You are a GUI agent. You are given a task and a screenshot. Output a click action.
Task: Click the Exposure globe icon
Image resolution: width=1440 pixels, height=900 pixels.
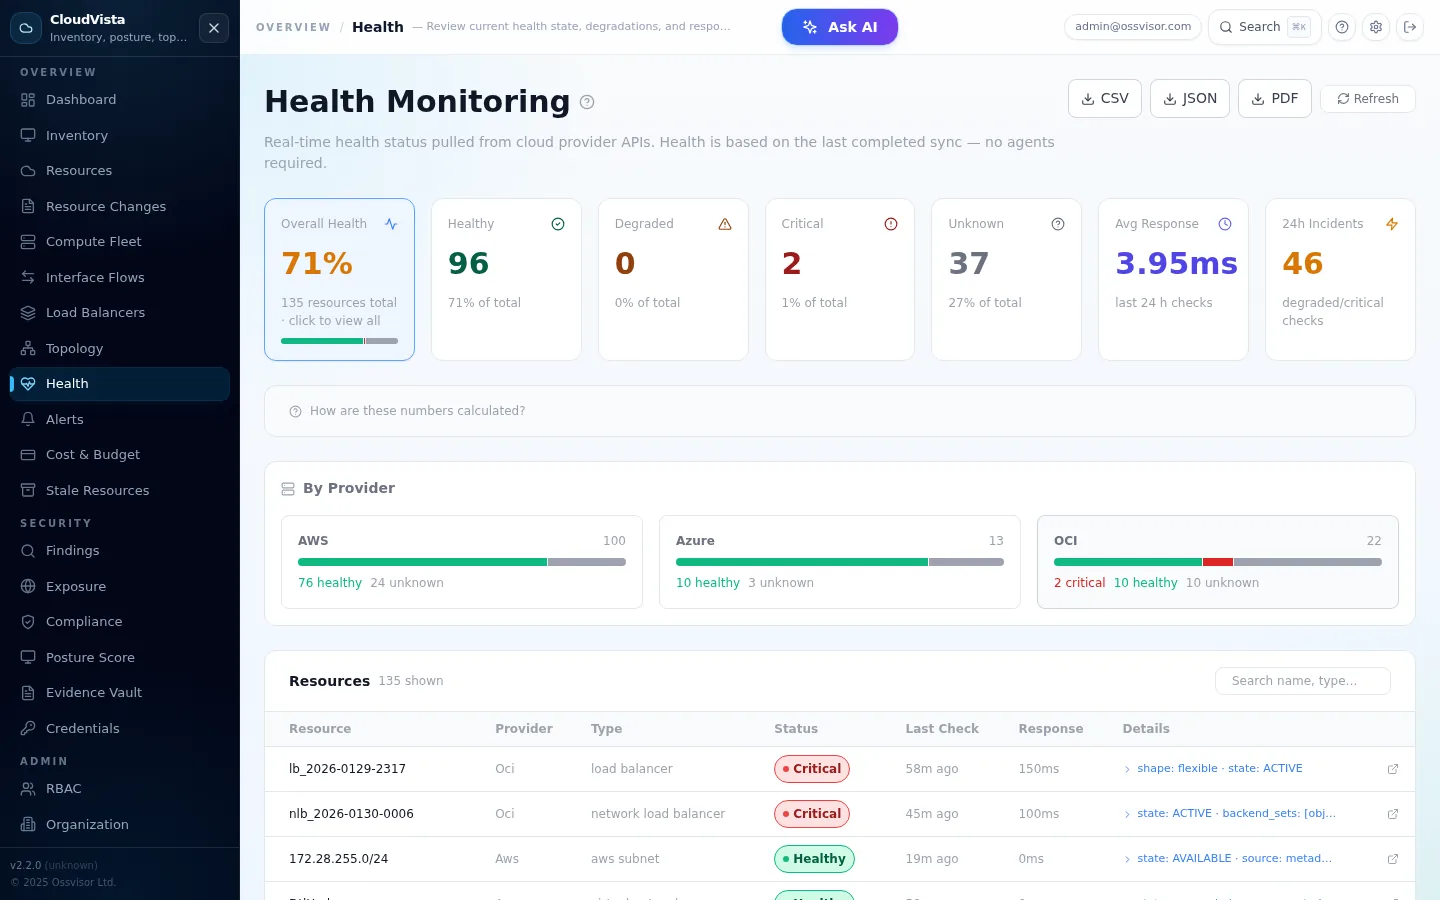click(x=28, y=586)
